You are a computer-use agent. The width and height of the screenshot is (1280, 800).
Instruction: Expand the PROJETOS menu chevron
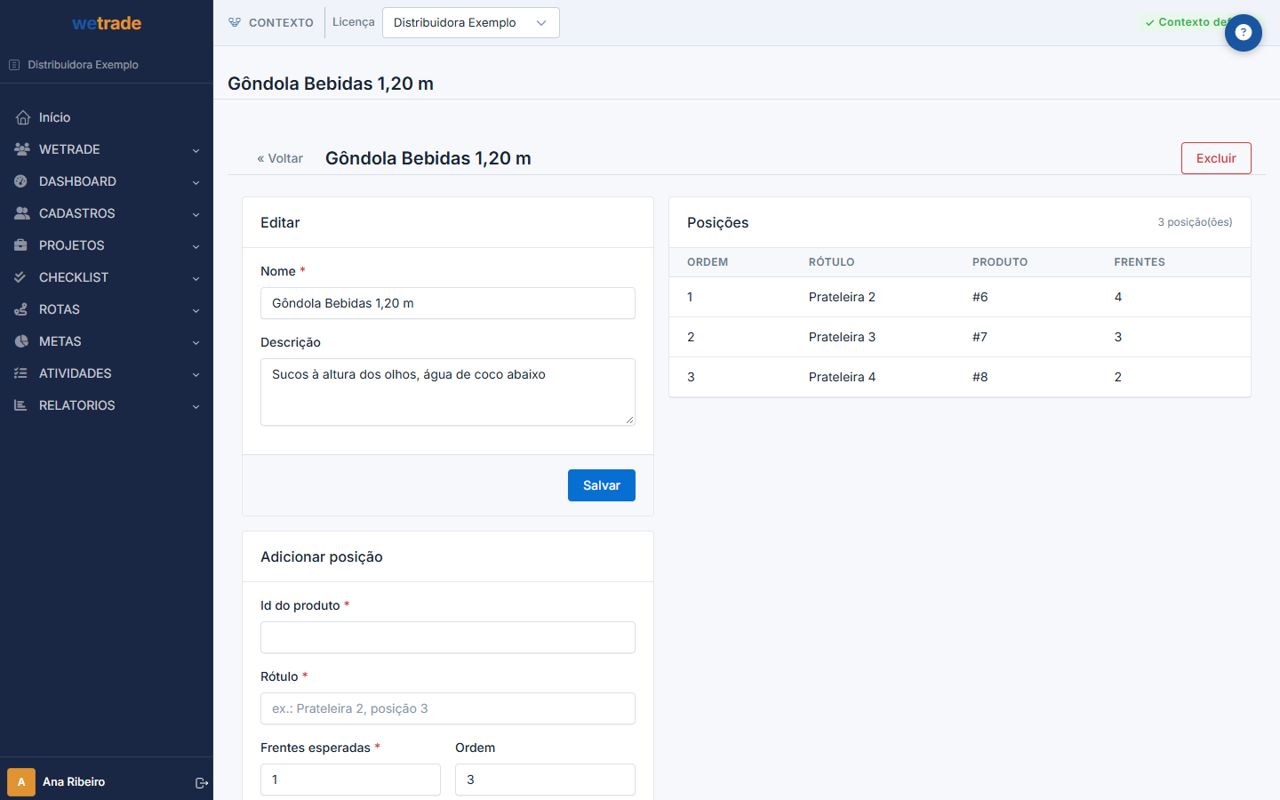(x=196, y=247)
